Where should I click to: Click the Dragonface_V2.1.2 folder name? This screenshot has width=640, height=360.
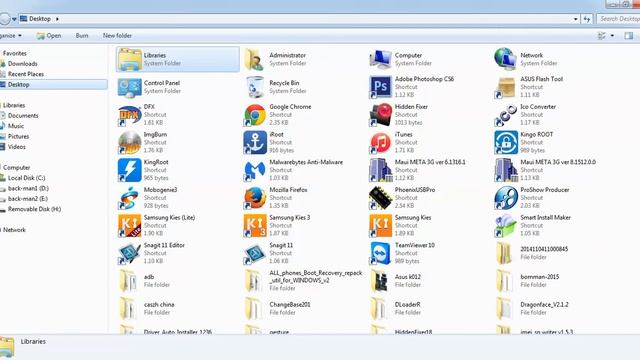pos(544,304)
